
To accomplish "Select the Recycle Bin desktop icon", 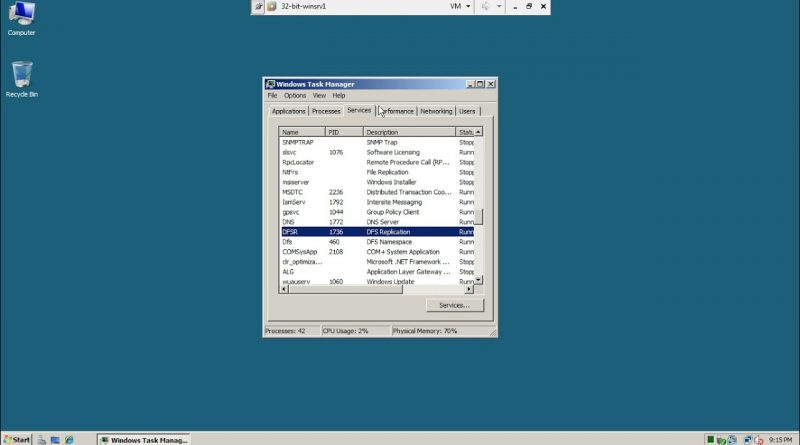I will click(x=21, y=79).
